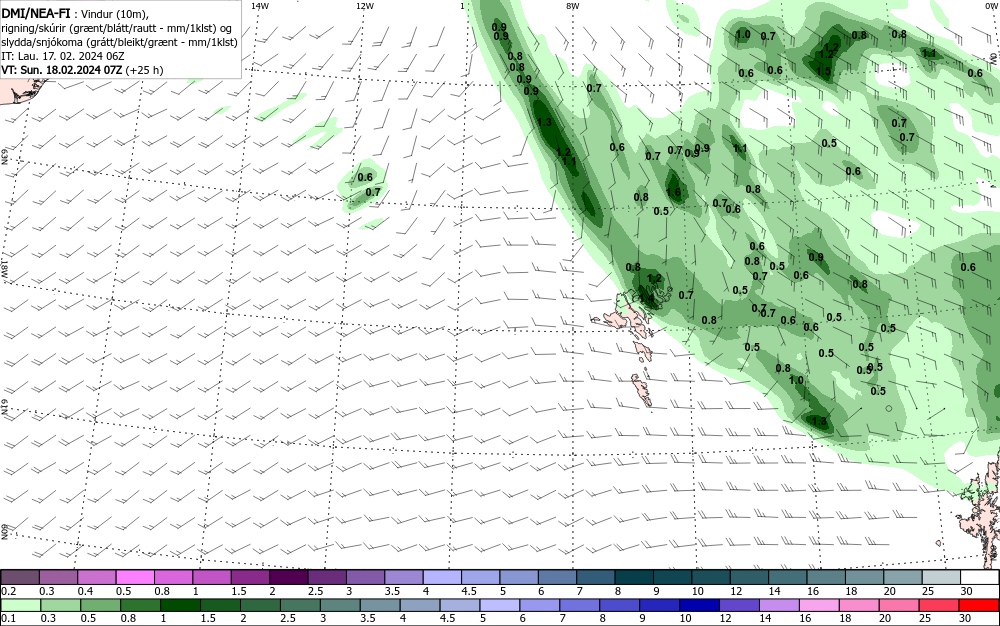This screenshot has width=1000, height=626.
Task: Click the 8W longitude label
Action: tap(573, 6)
